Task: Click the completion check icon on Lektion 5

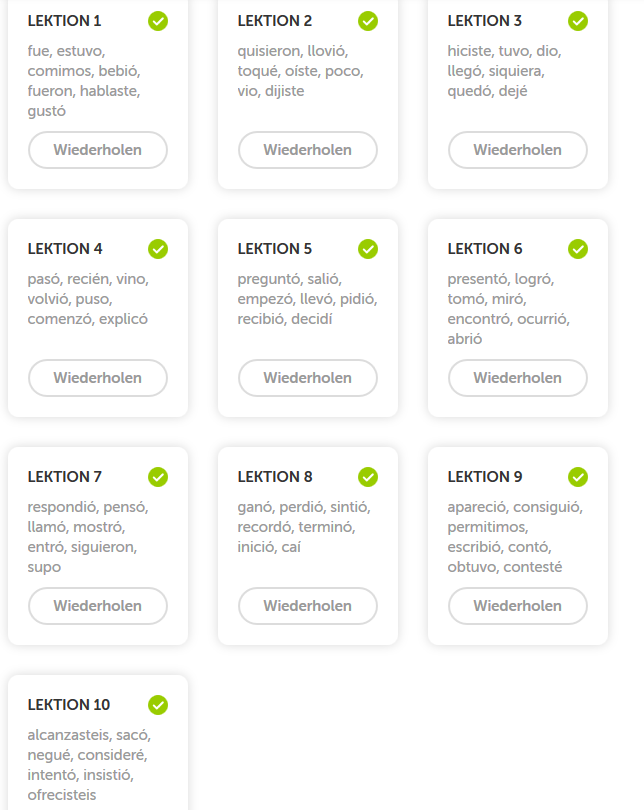Action: [368, 249]
